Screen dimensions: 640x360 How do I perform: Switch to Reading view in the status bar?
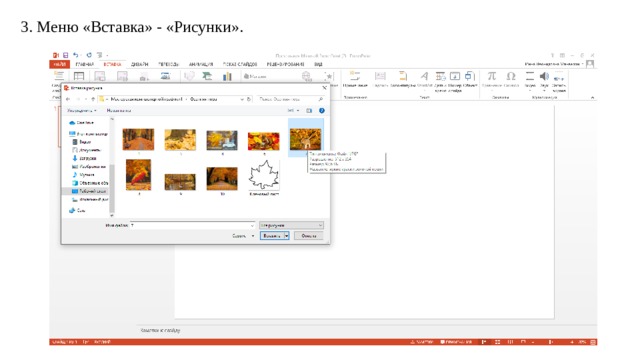coord(510,342)
